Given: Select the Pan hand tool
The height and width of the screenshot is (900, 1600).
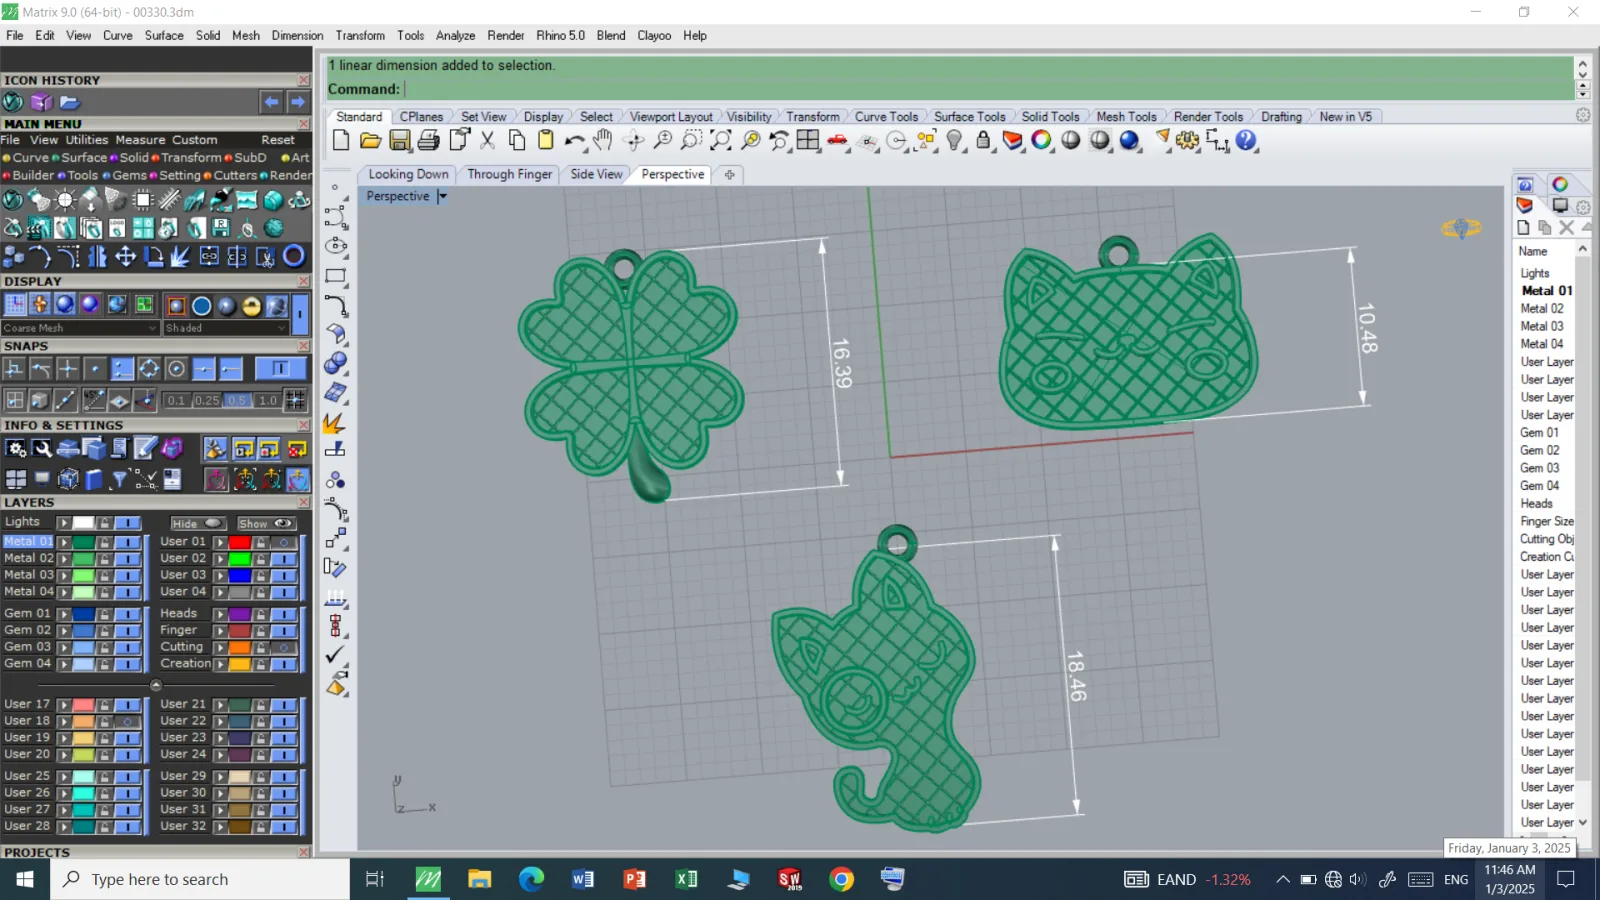Looking at the screenshot, I should pyautogui.click(x=603, y=141).
